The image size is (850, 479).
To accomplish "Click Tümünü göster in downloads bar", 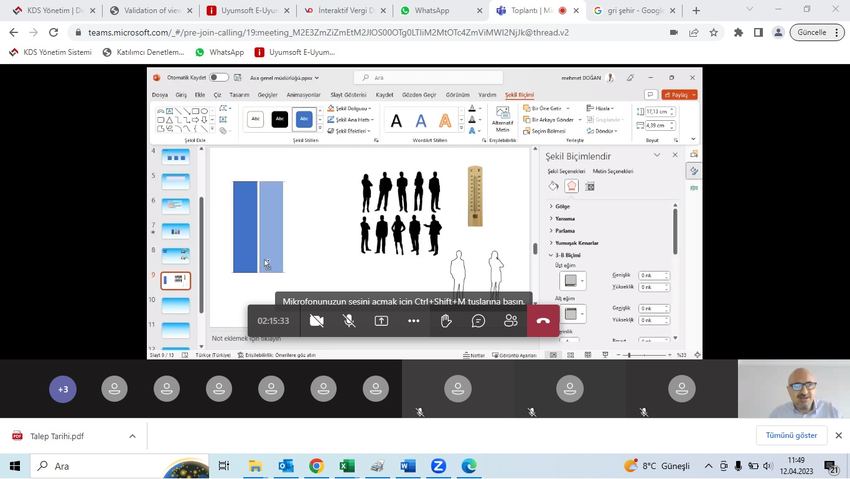I will click(791, 435).
